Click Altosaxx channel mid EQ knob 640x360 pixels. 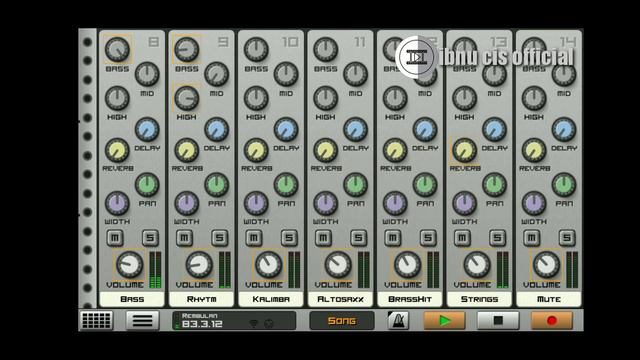click(355, 74)
